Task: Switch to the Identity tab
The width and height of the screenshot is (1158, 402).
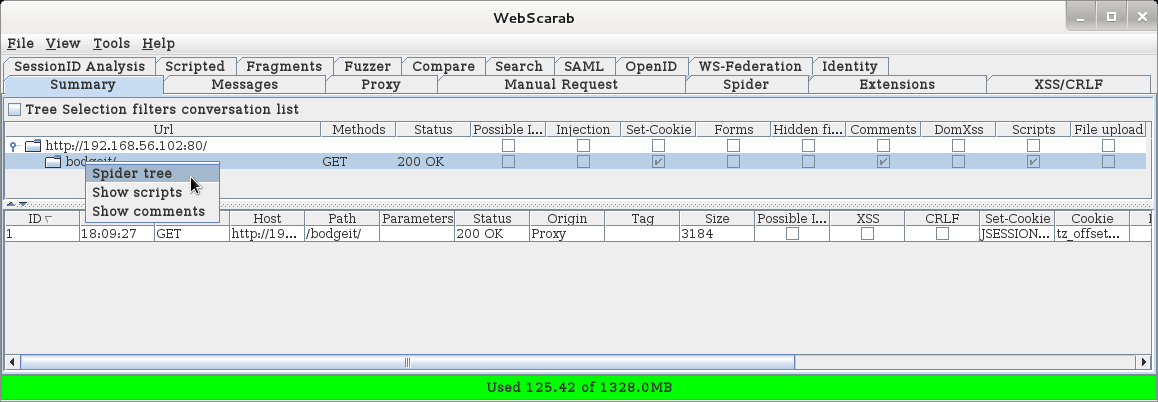Action: tap(850, 67)
